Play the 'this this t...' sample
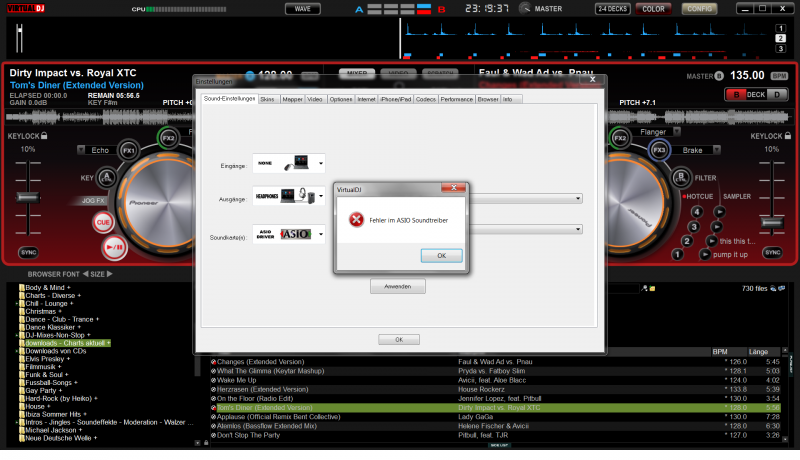This screenshot has height=460, width=800. click(712, 241)
